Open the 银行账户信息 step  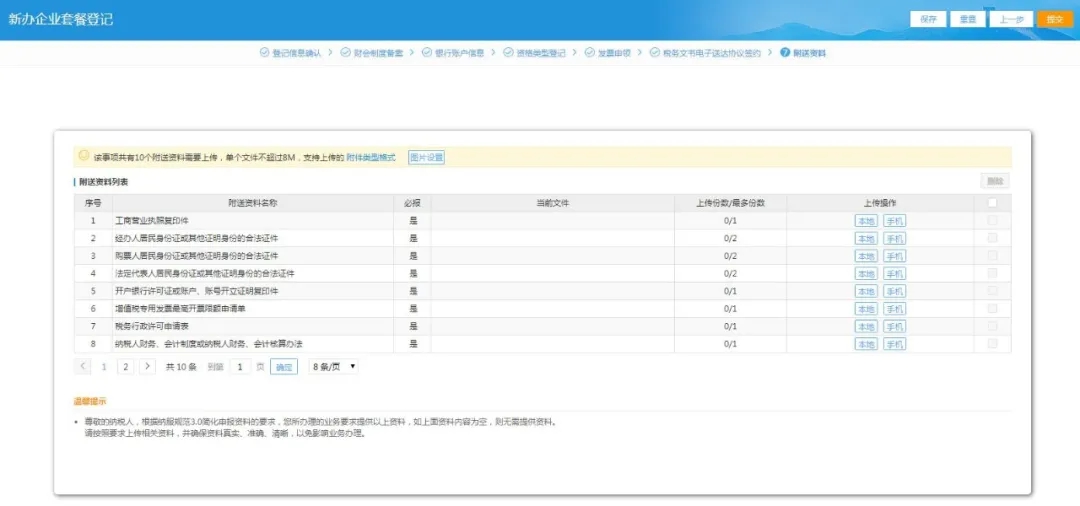coord(453,53)
